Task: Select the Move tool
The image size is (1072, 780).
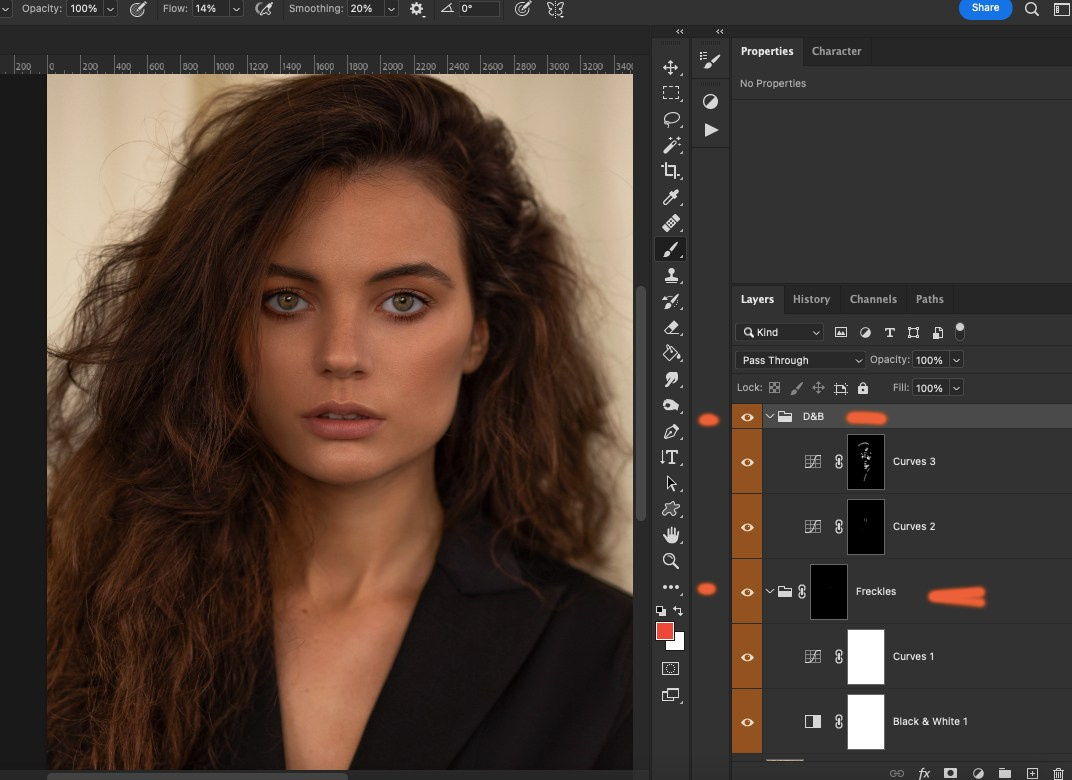Action: pyautogui.click(x=671, y=68)
